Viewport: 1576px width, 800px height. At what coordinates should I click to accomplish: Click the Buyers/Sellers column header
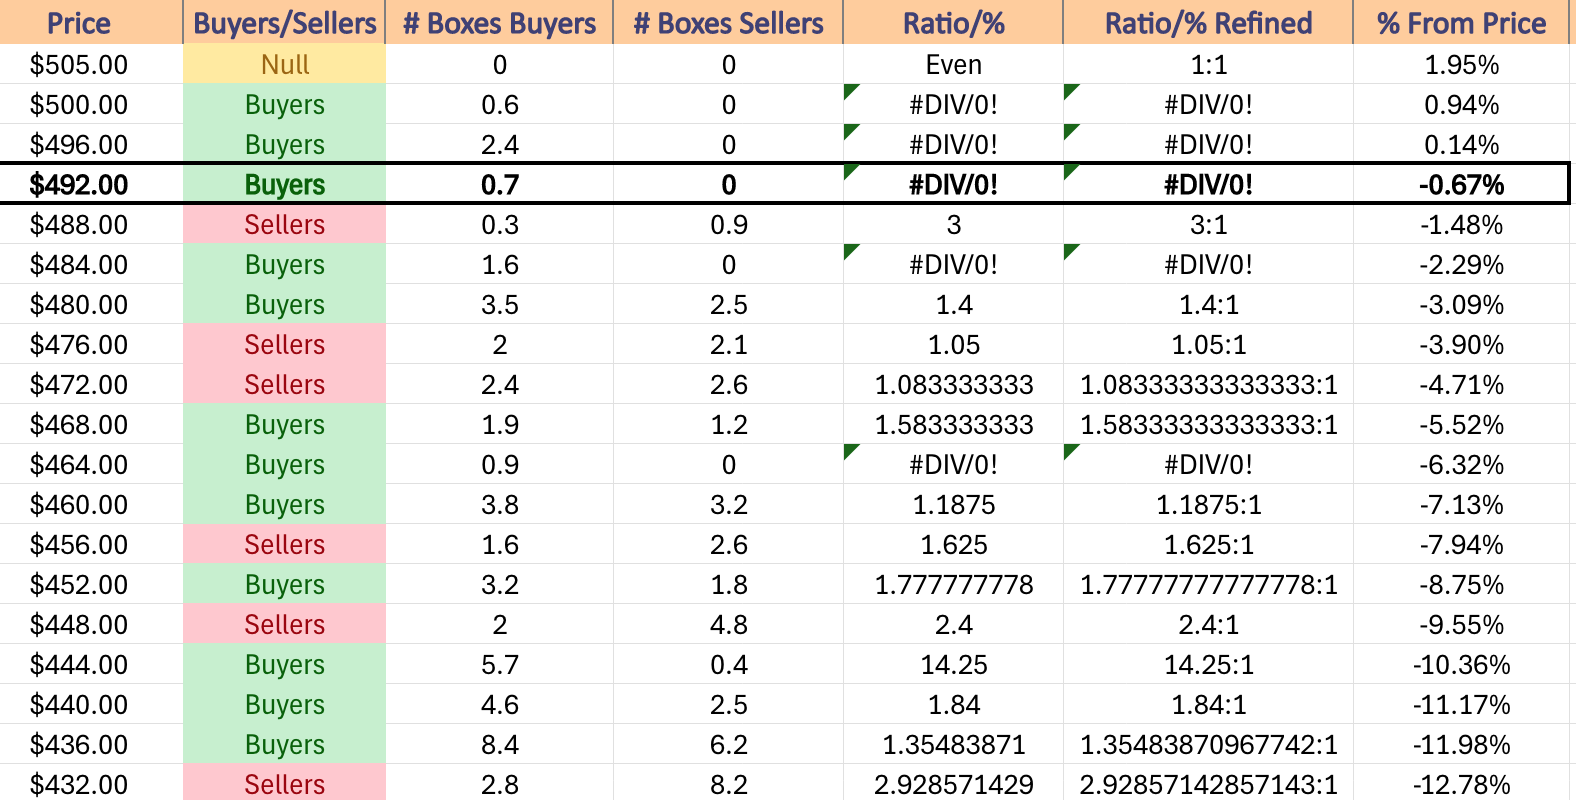pos(284,22)
